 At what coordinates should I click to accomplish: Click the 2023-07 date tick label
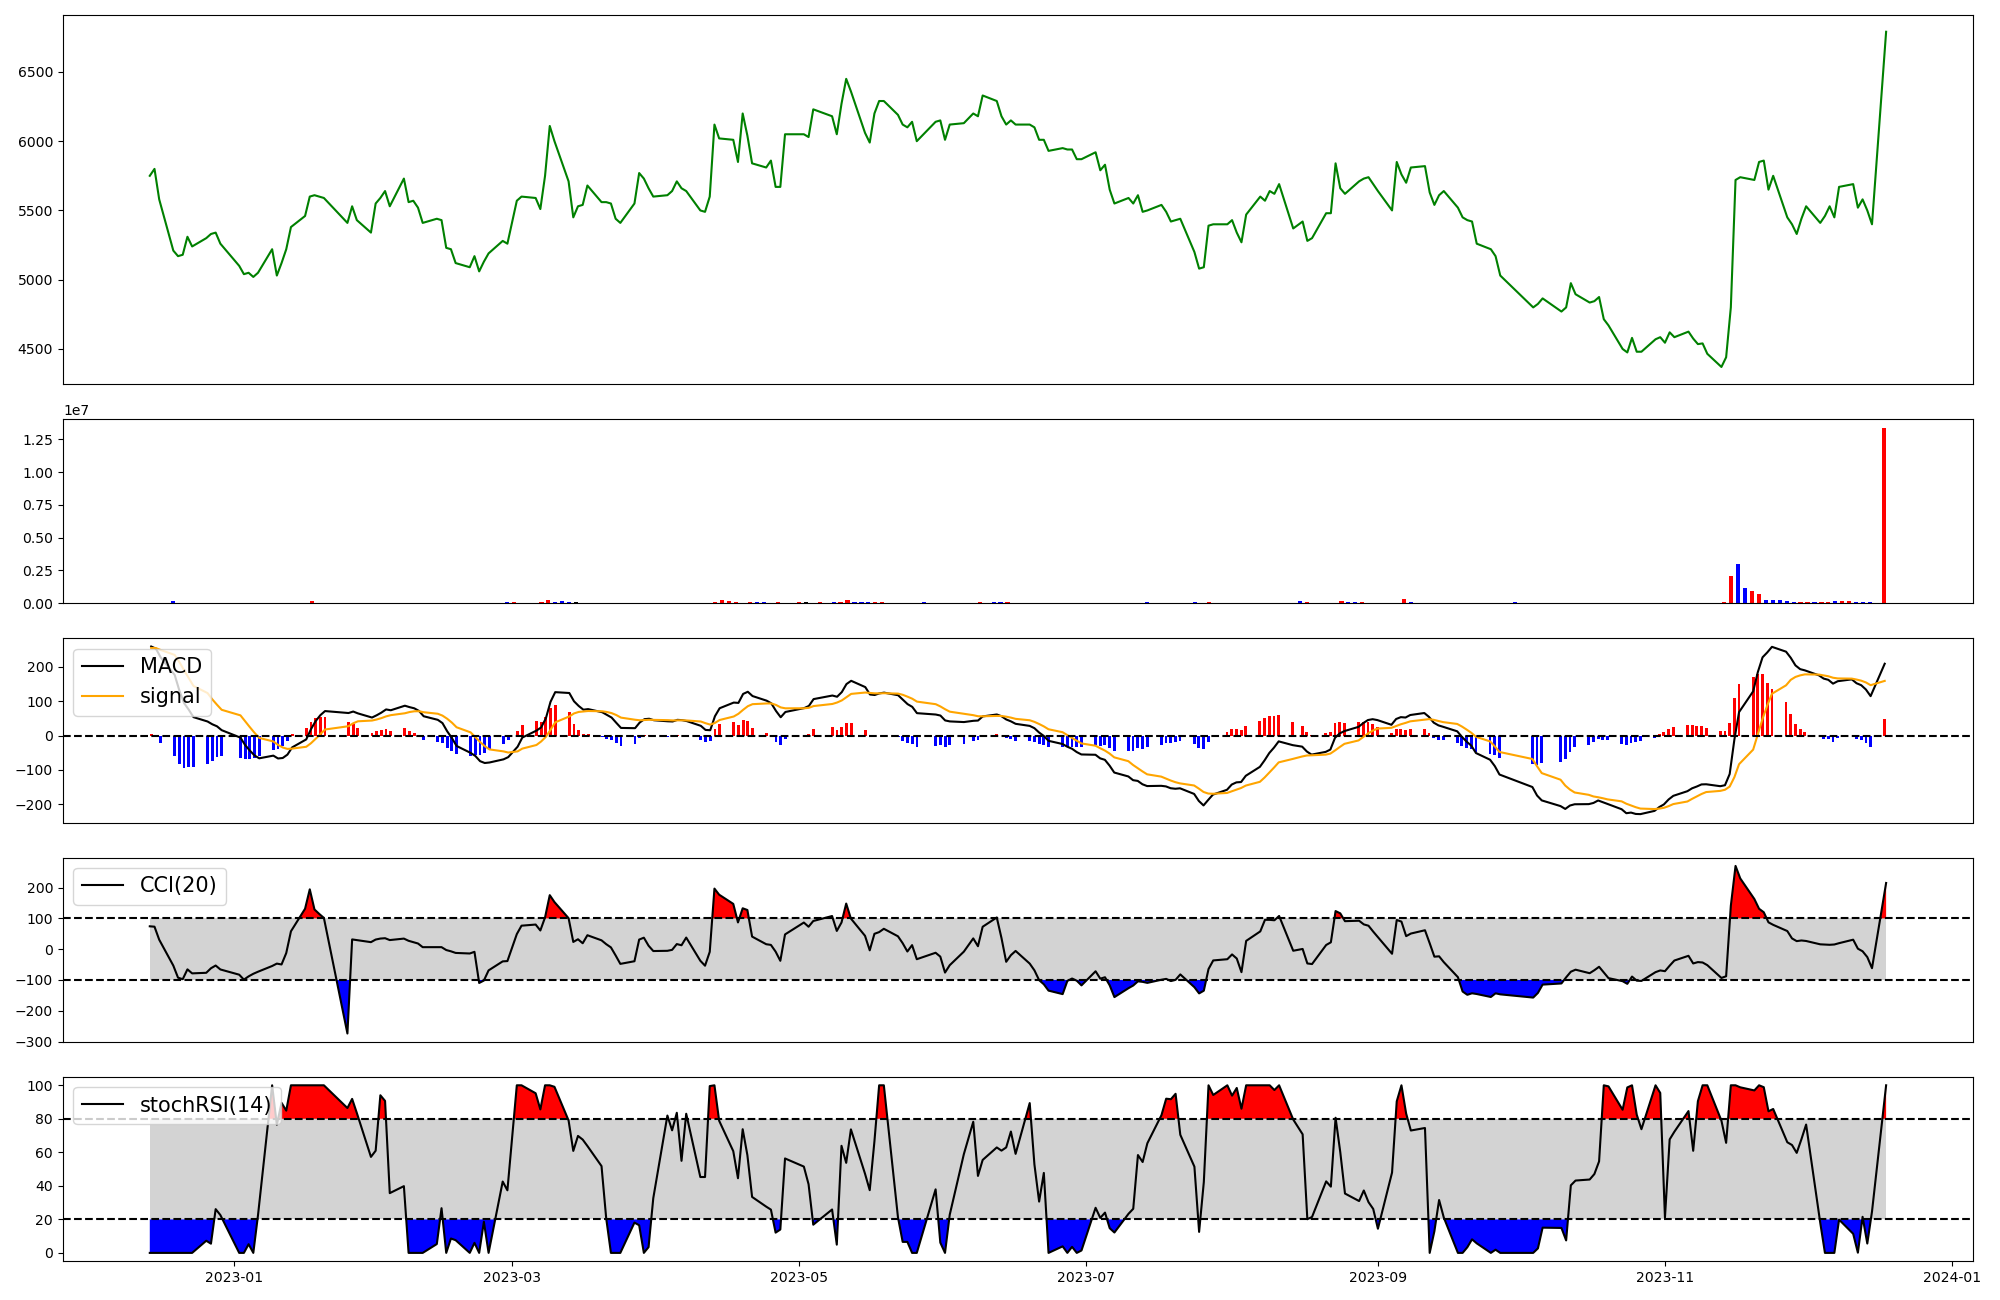(x=1086, y=1277)
